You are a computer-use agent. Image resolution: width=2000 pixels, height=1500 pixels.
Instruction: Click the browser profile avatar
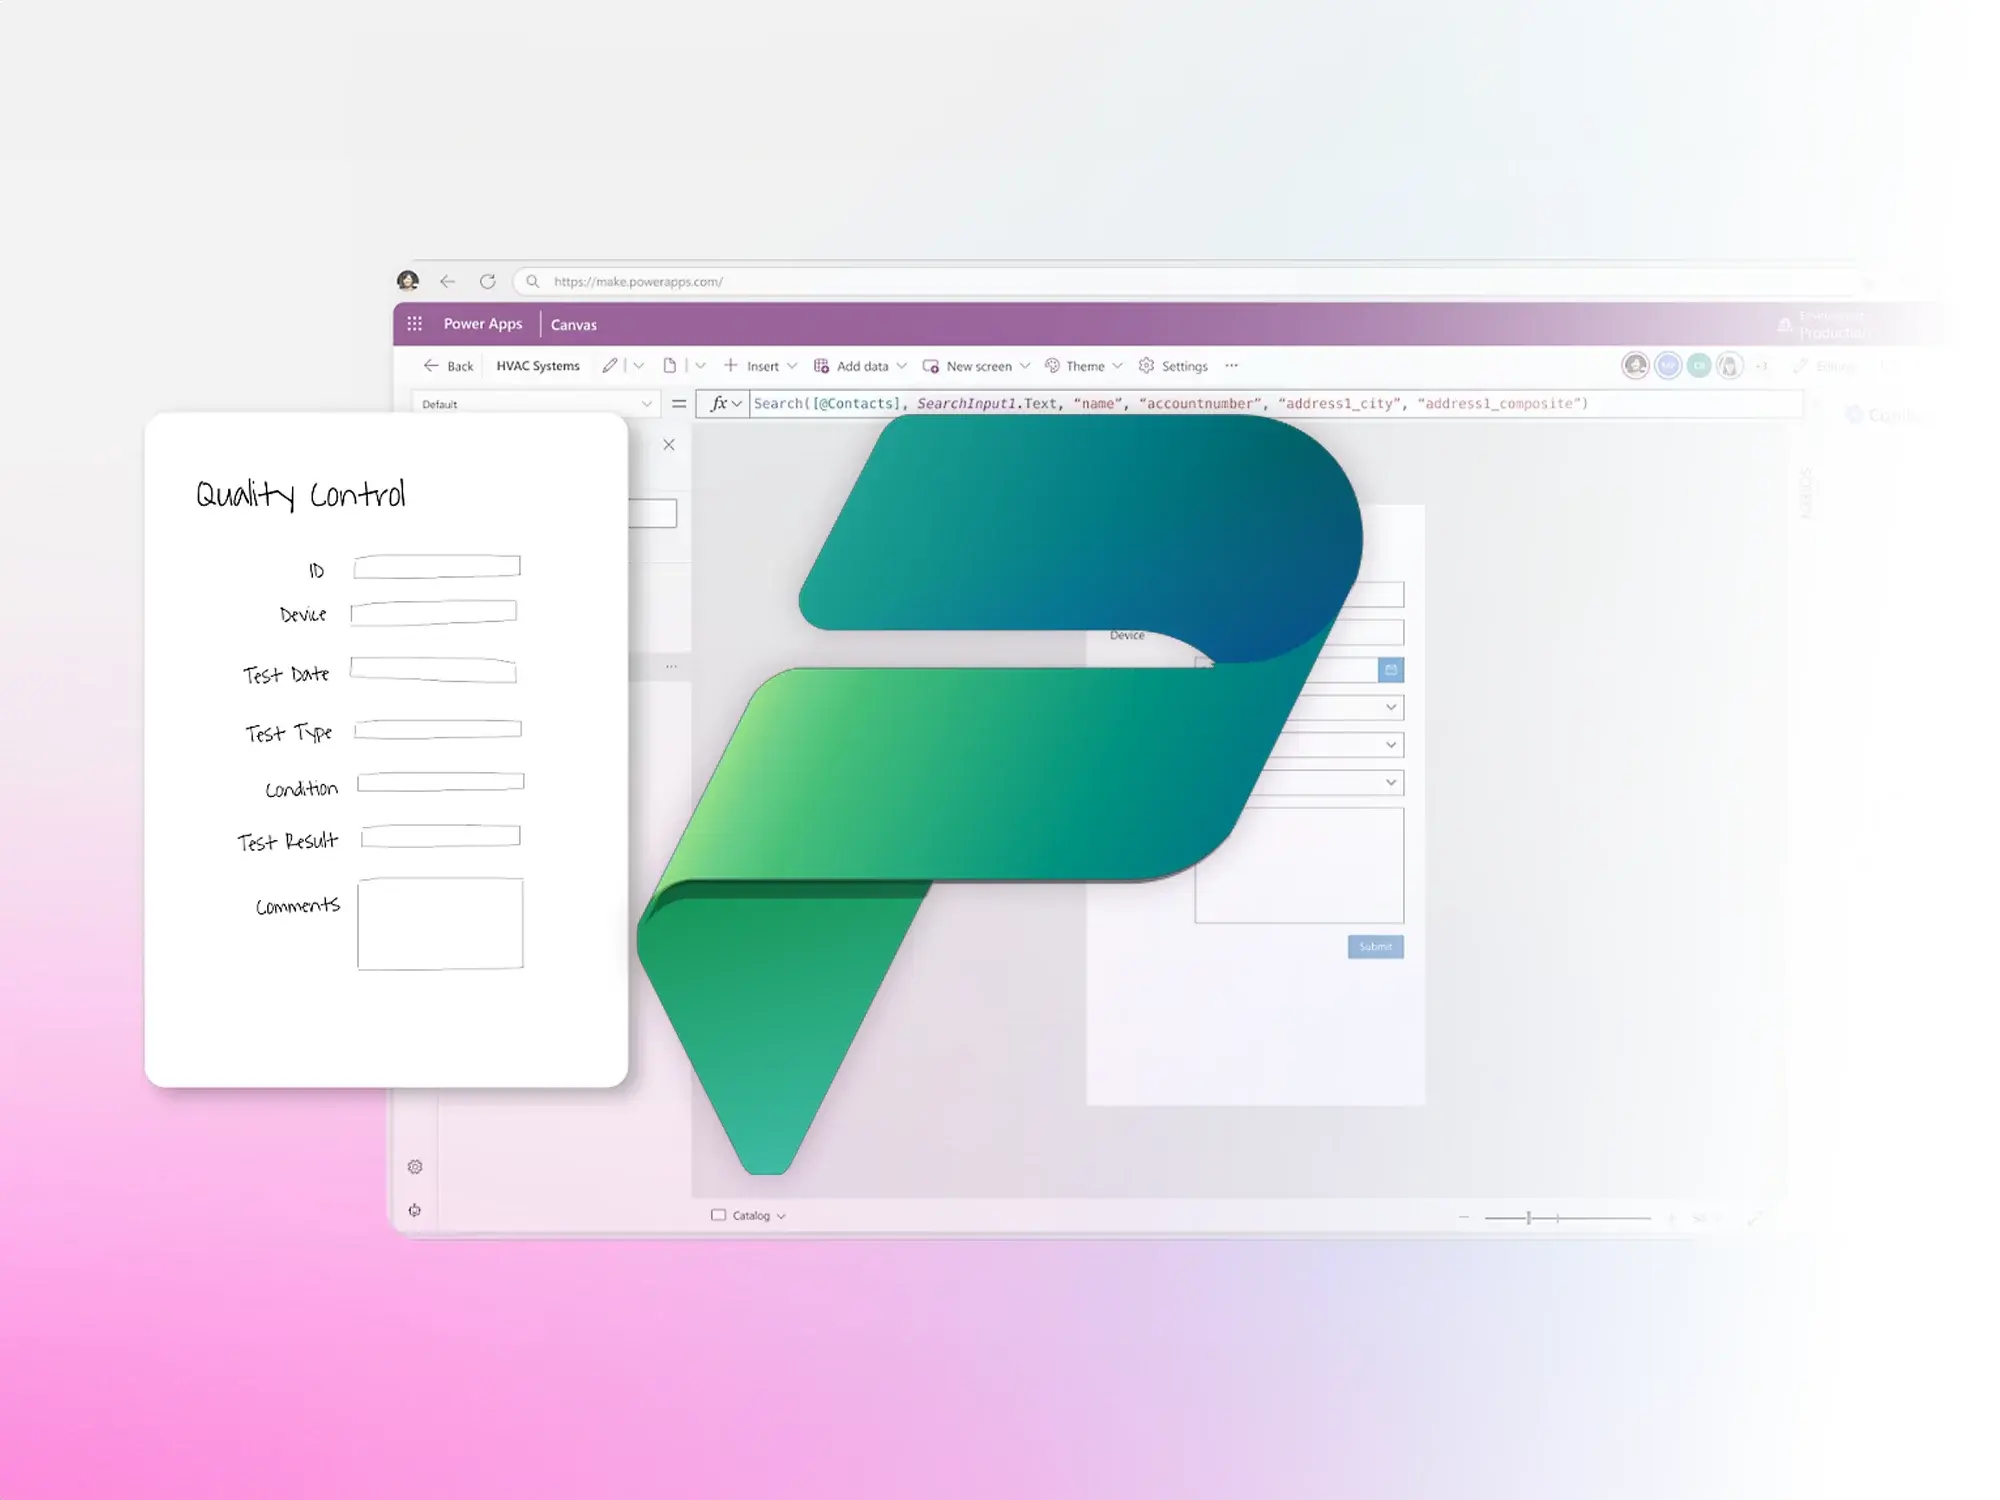coord(408,281)
